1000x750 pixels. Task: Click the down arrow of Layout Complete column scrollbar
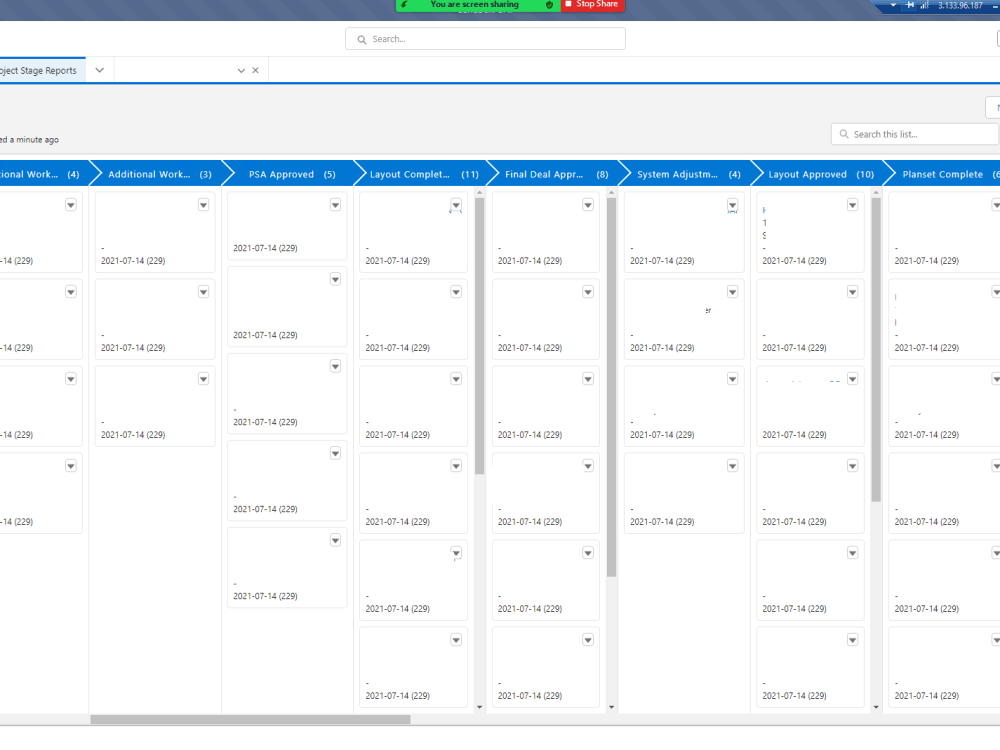[x=480, y=707]
